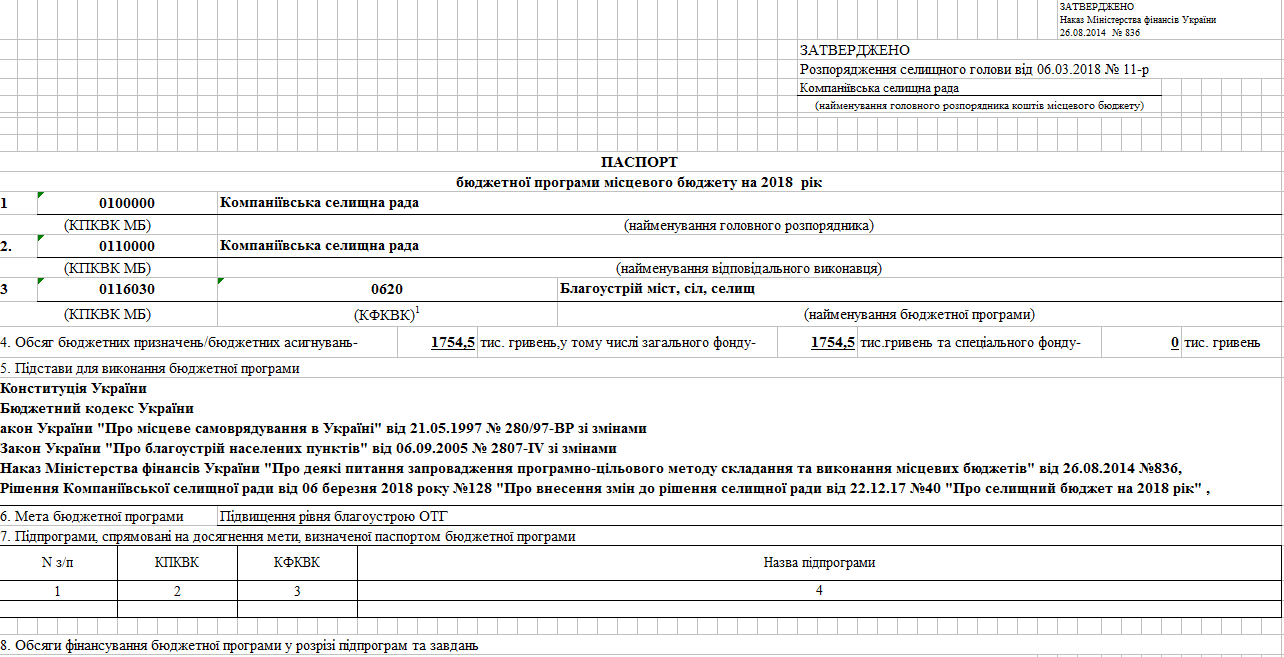
Task: Click the law "Про місцеве самоврядування в Україні" line
Action: [x=323, y=428]
